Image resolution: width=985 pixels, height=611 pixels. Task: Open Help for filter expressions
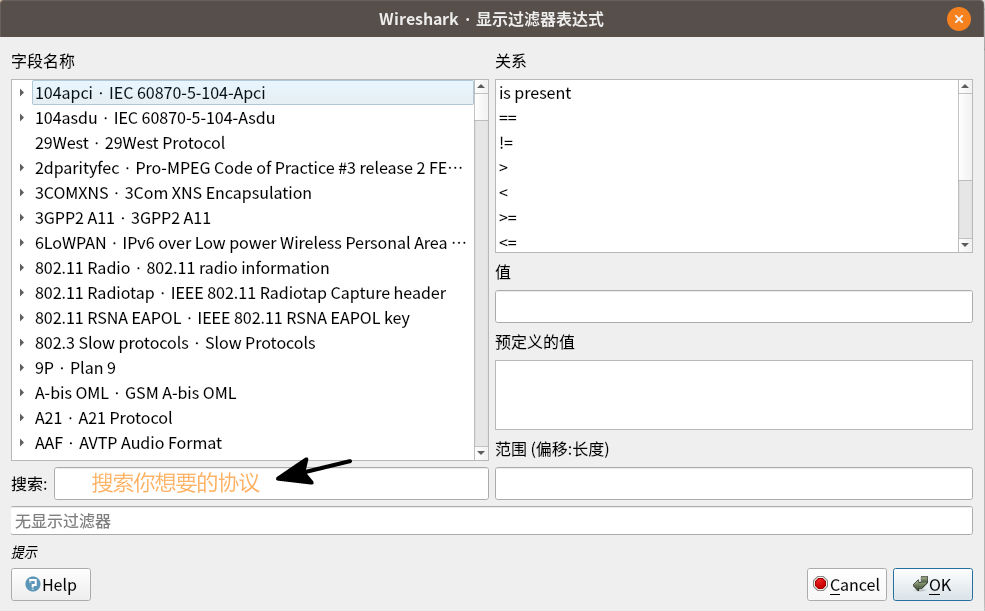[x=51, y=585]
